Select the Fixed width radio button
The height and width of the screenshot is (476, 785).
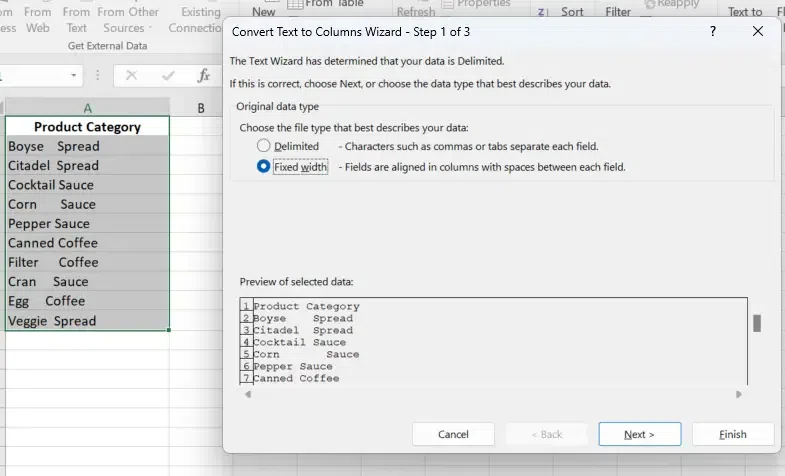point(263,166)
